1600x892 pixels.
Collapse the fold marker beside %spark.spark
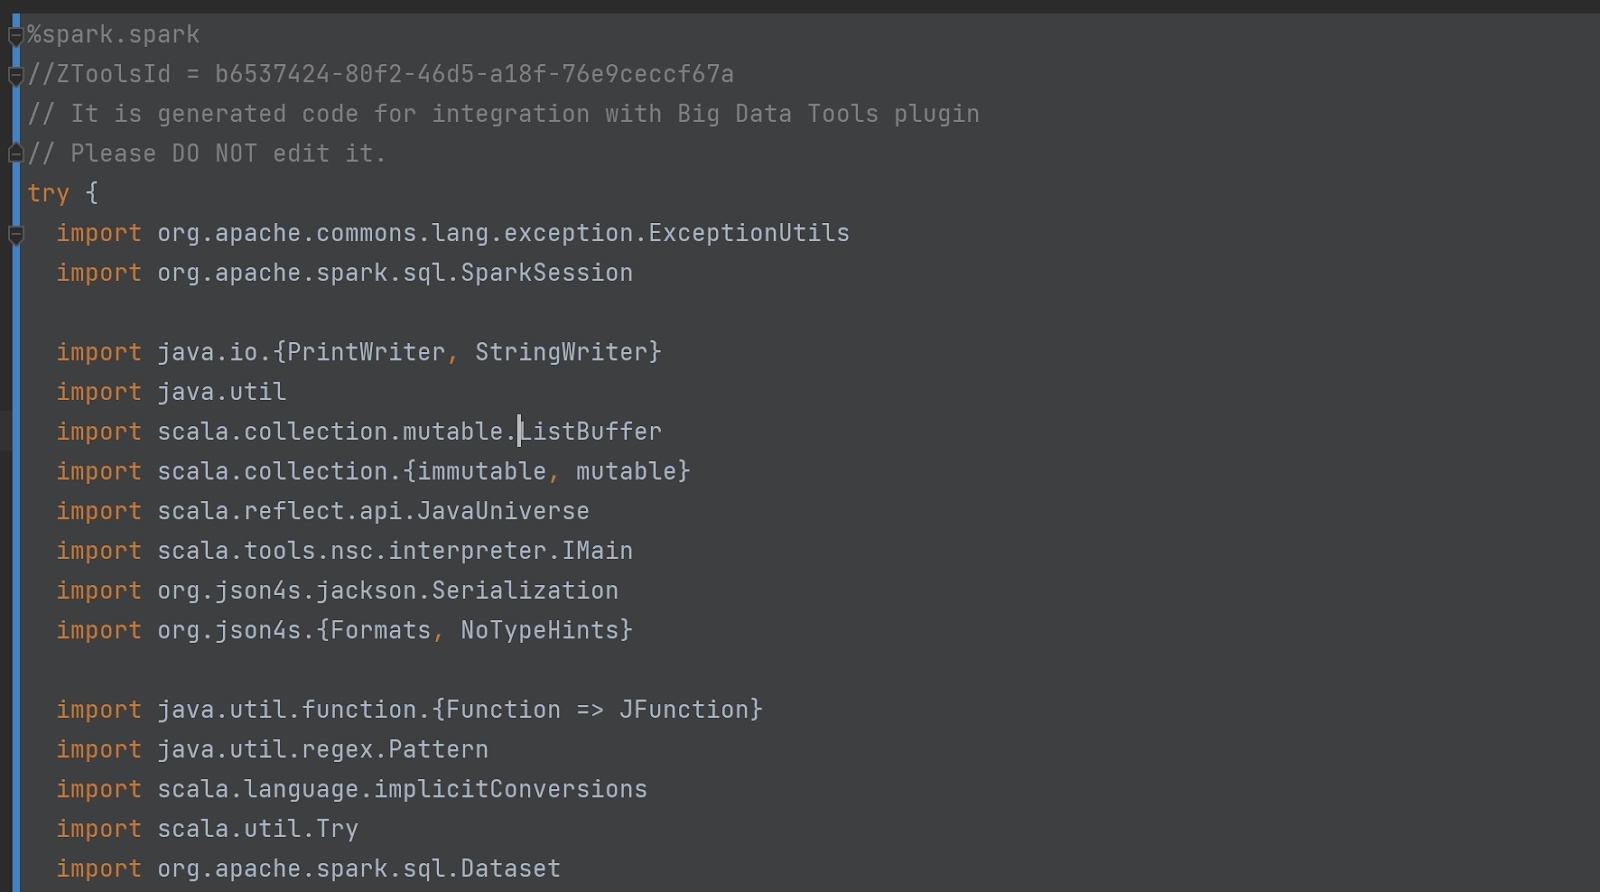[x=15, y=36]
